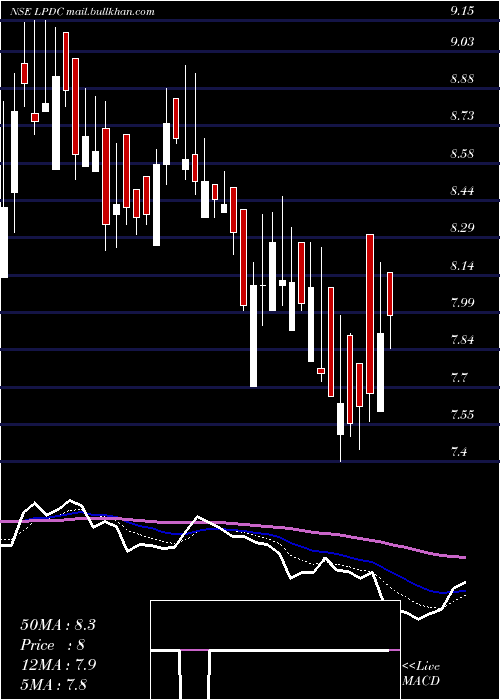Viewport: 500px width, 700px height.
Task: Click the '5MA : 7.8' indicator text
Action: coord(54,684)
